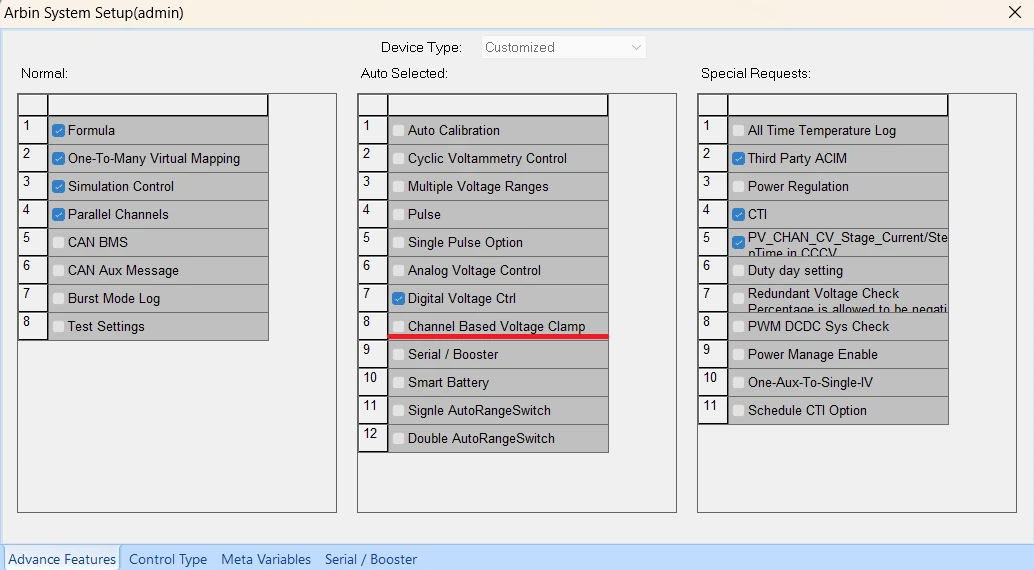Click the Normal list header cell

[158, 105]
